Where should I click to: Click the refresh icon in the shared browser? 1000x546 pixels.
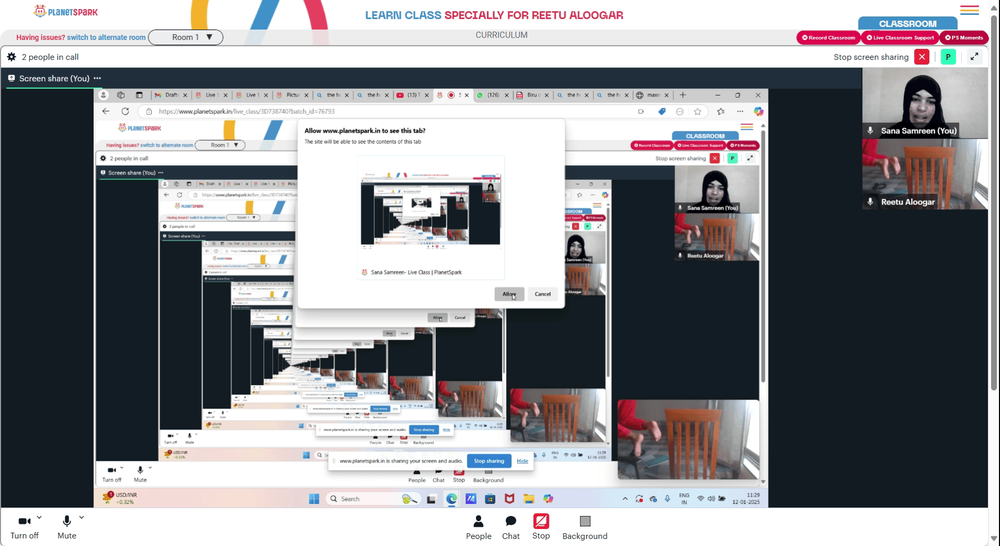125,111
